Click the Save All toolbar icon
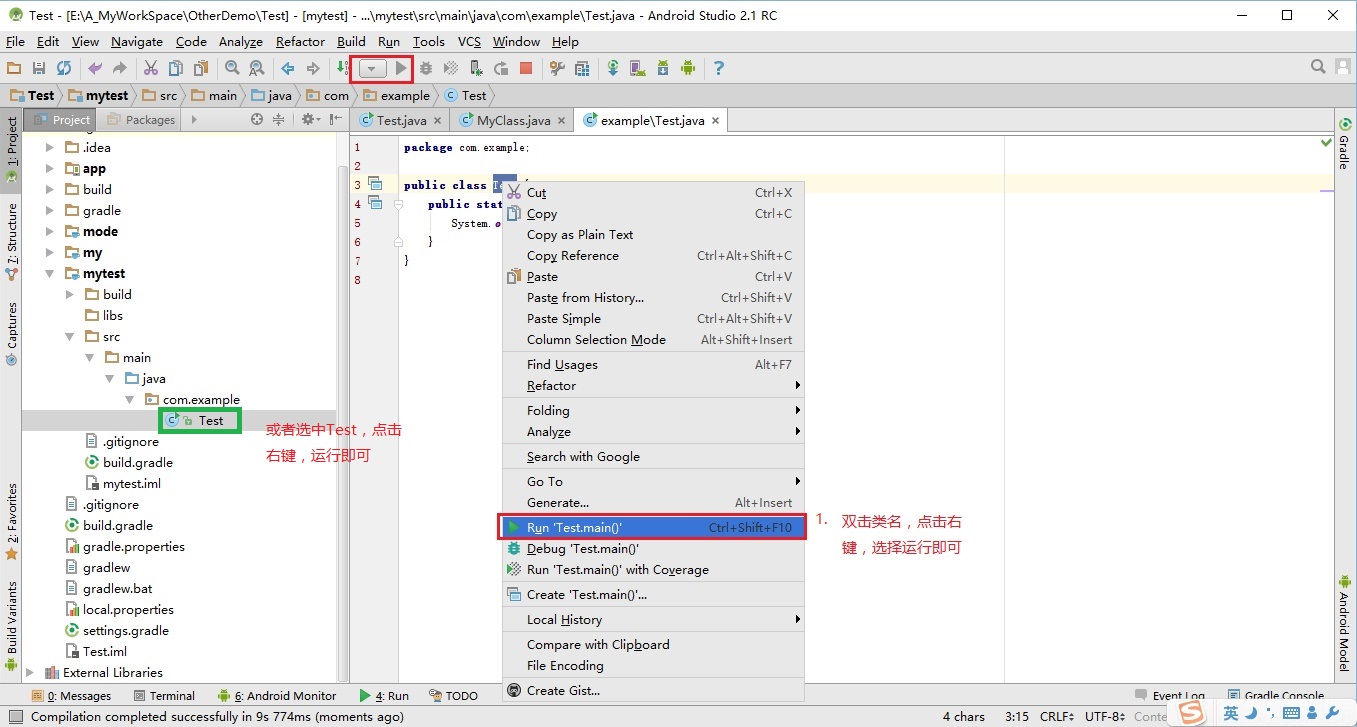Viewport: 1357px width, 727px height. click(39, 68)
